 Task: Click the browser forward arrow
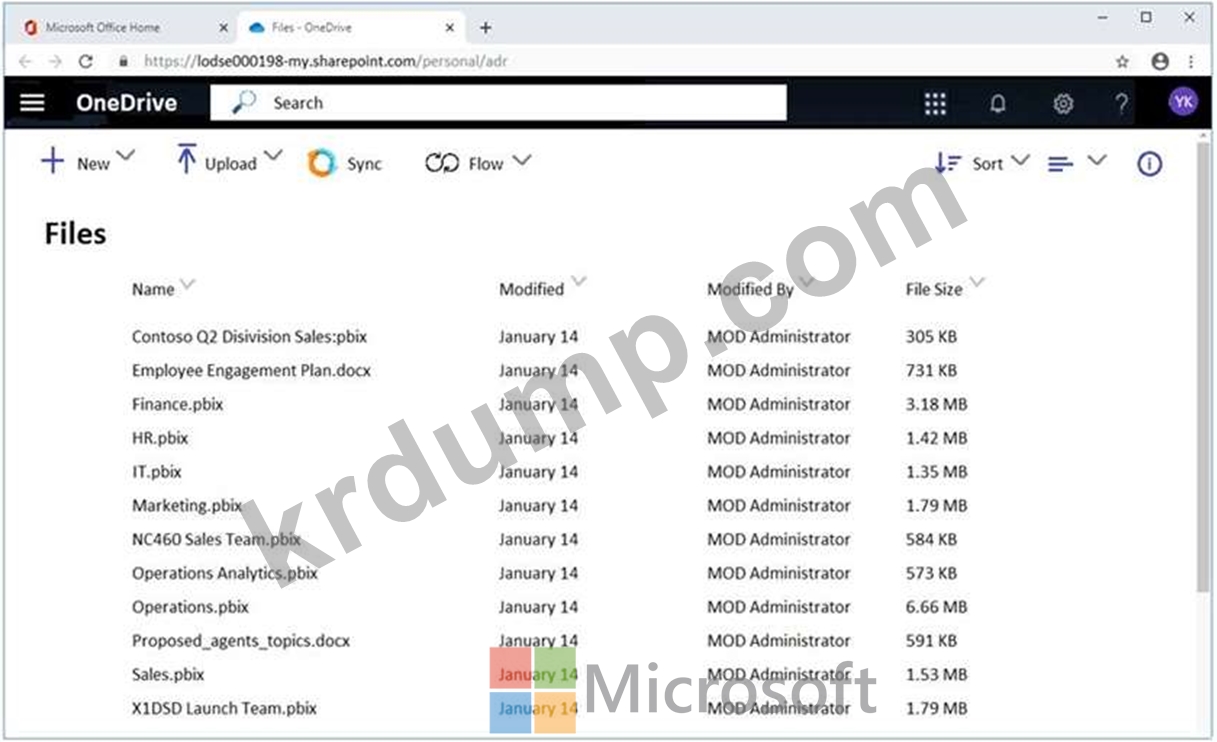point(55,61)
